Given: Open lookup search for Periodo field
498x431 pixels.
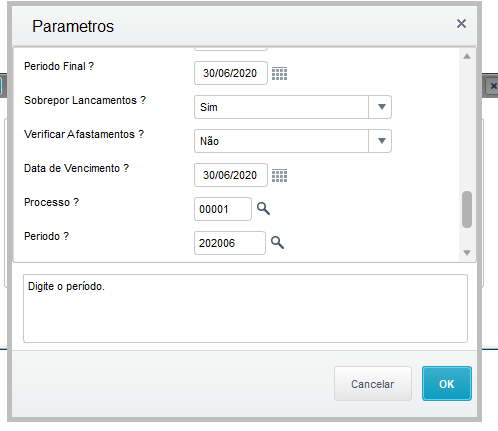Looking at the screenshot, I should tap(277, 243).
